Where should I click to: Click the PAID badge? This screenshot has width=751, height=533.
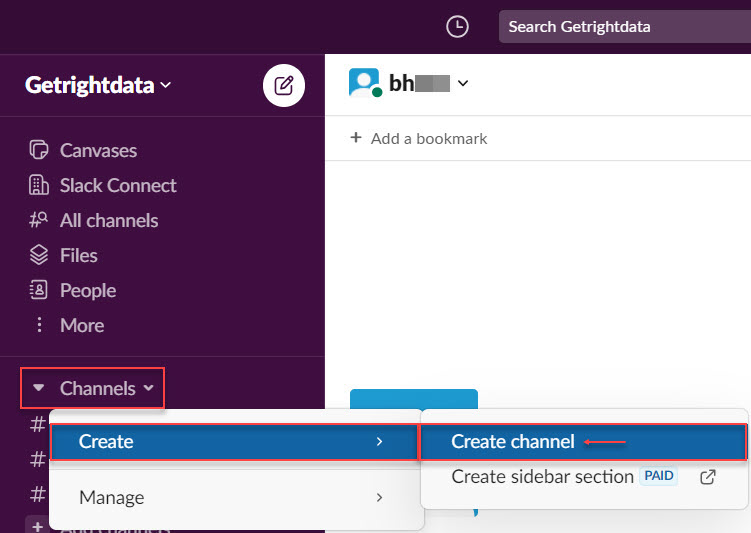[659, 476]
